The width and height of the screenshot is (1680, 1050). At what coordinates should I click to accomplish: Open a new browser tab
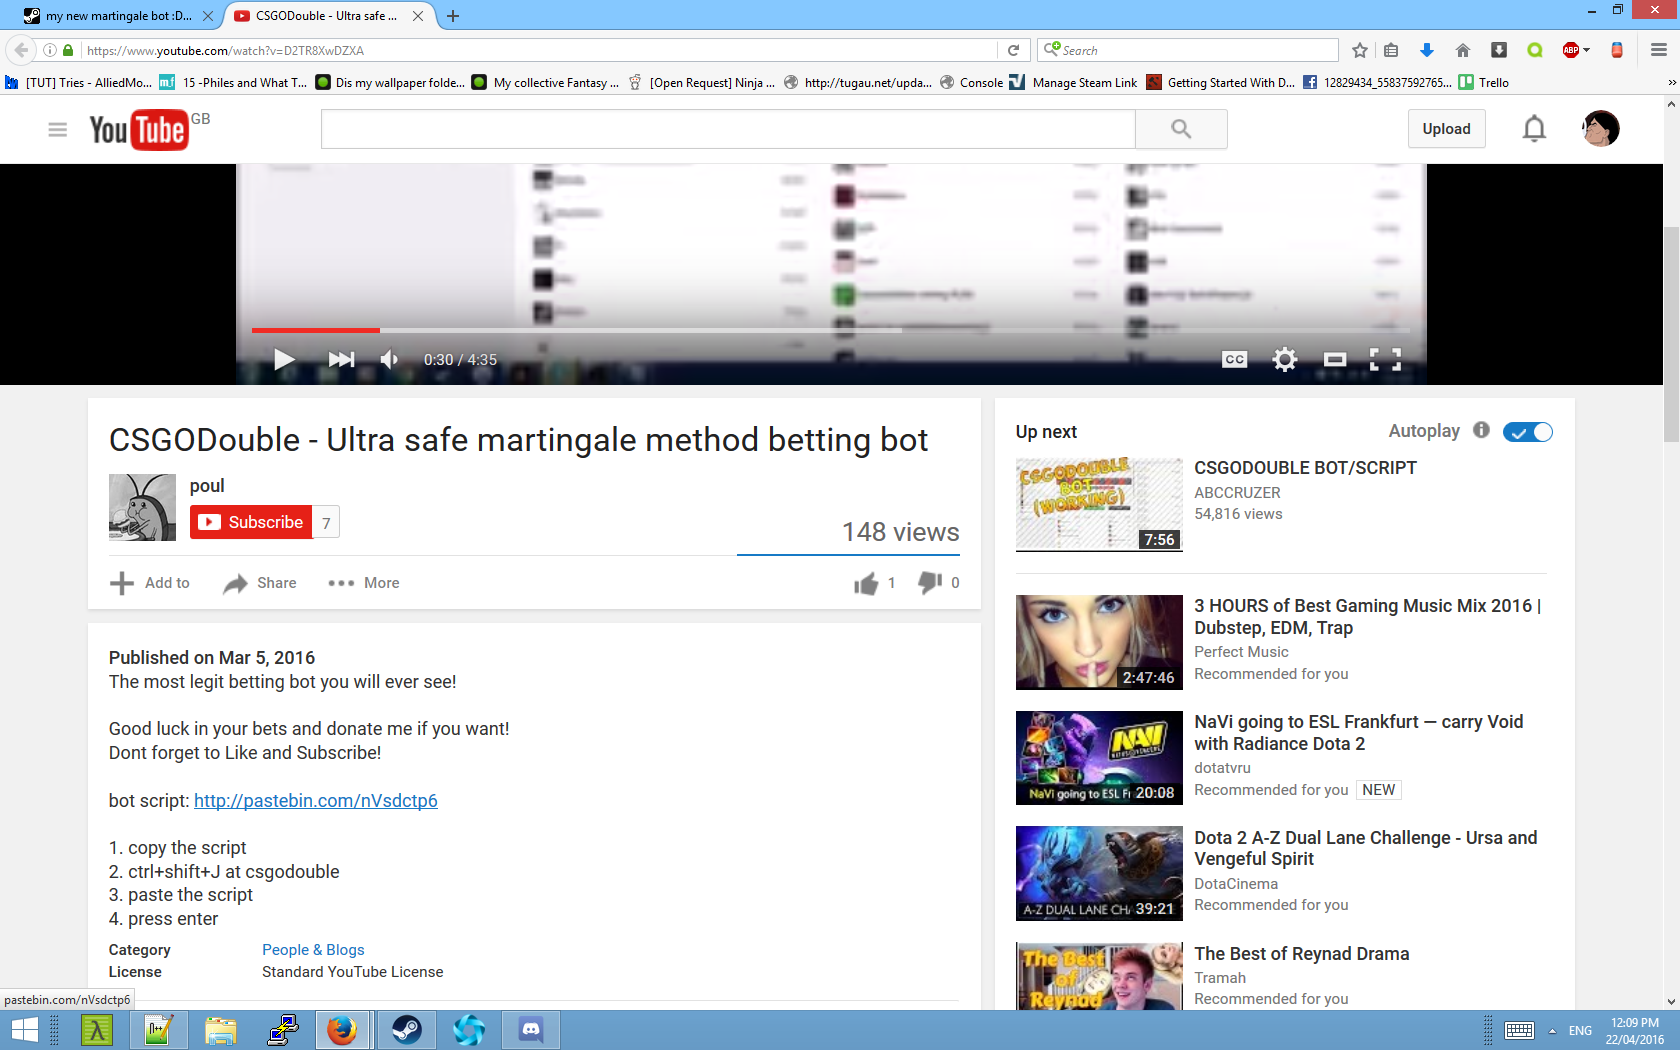tap(453, 16)
